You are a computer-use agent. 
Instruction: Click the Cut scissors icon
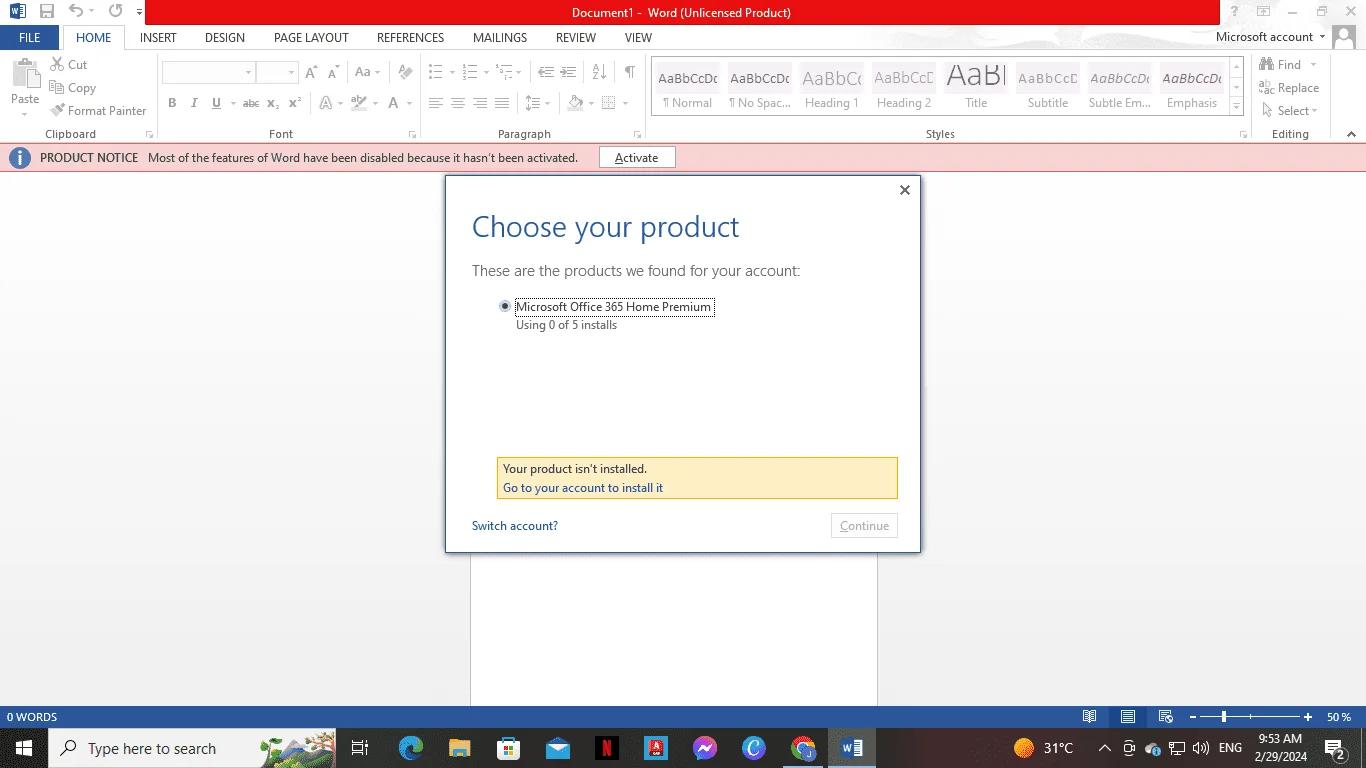57,65
